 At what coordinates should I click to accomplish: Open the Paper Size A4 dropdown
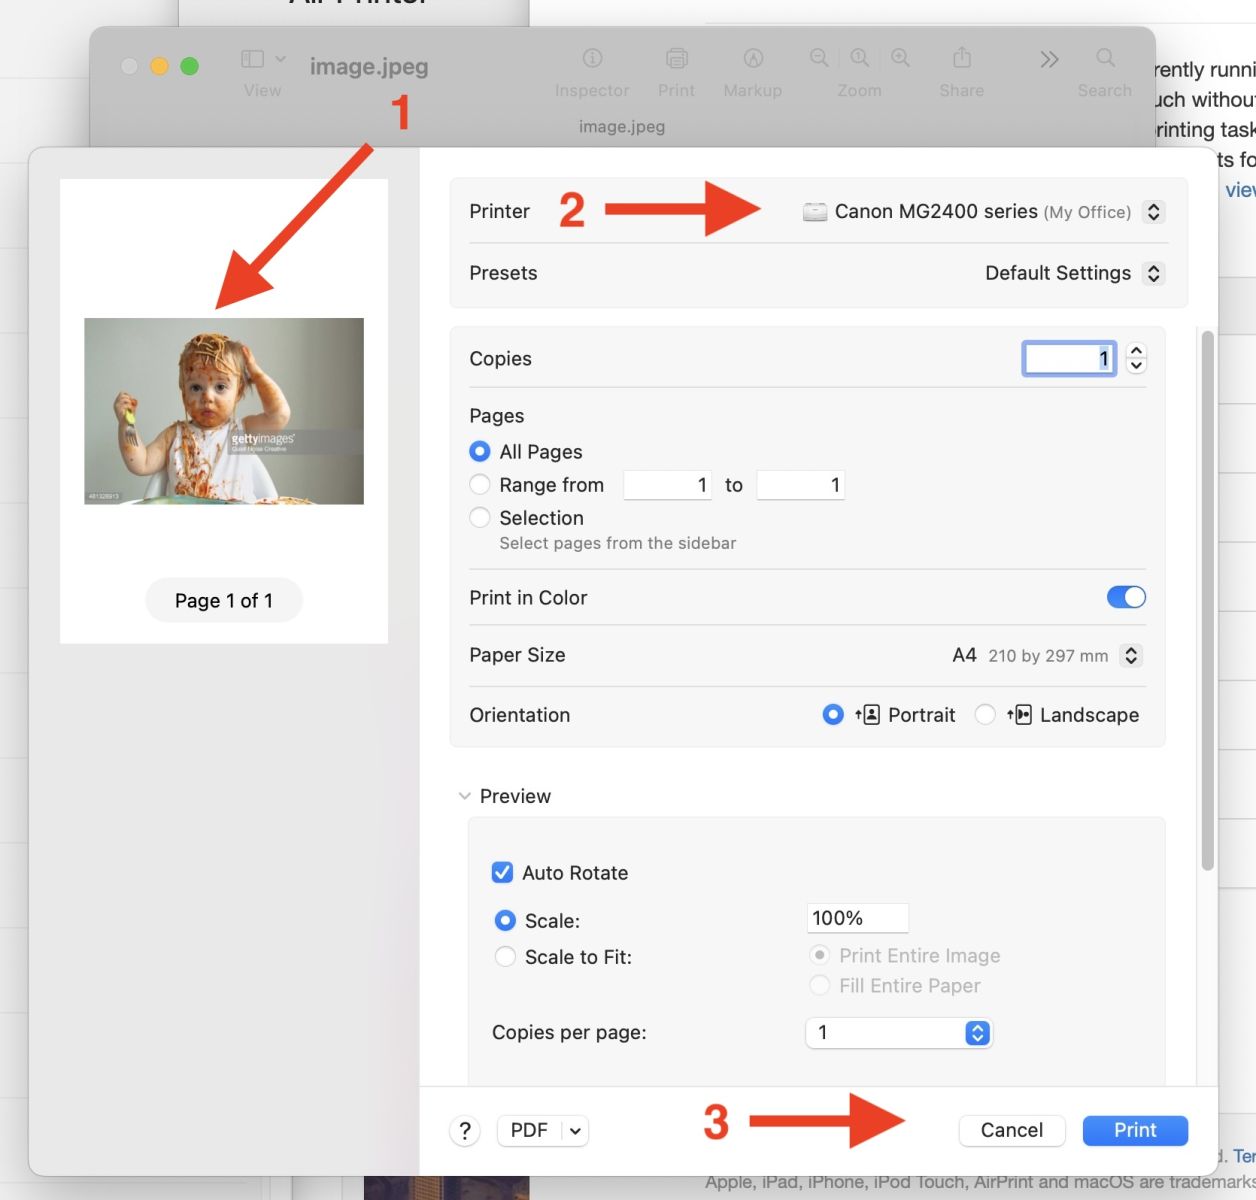[1045, 655]
